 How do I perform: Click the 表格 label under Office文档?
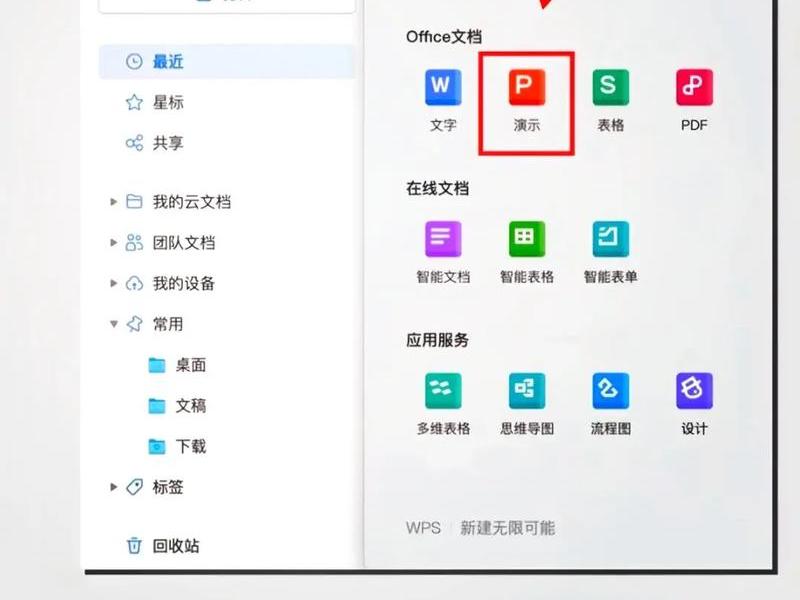[x=610, y=125]
